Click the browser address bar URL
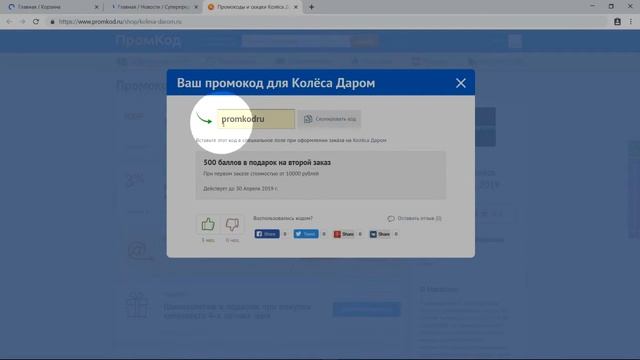This screenshot has width=640, height=360. click(x=120, y=22)
